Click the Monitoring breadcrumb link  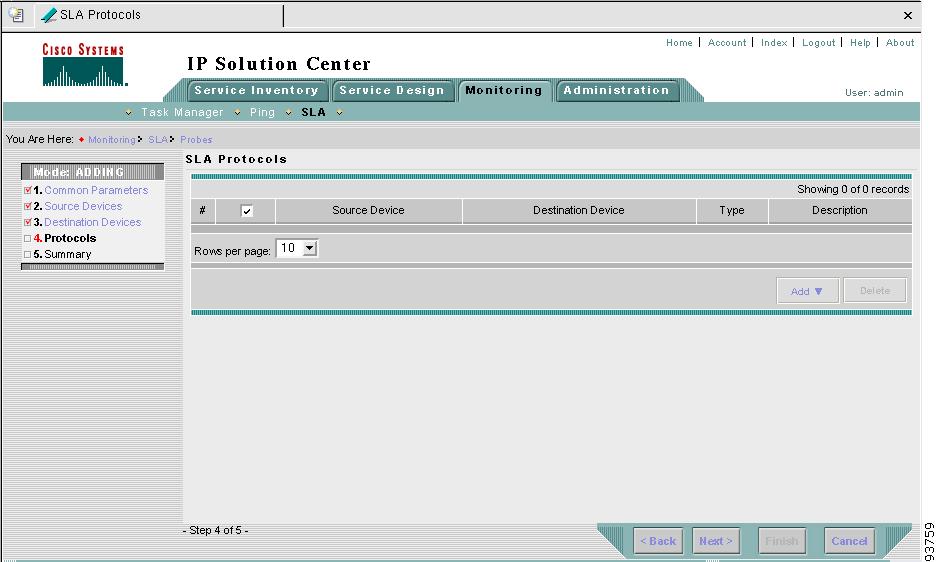pos(112,139)
